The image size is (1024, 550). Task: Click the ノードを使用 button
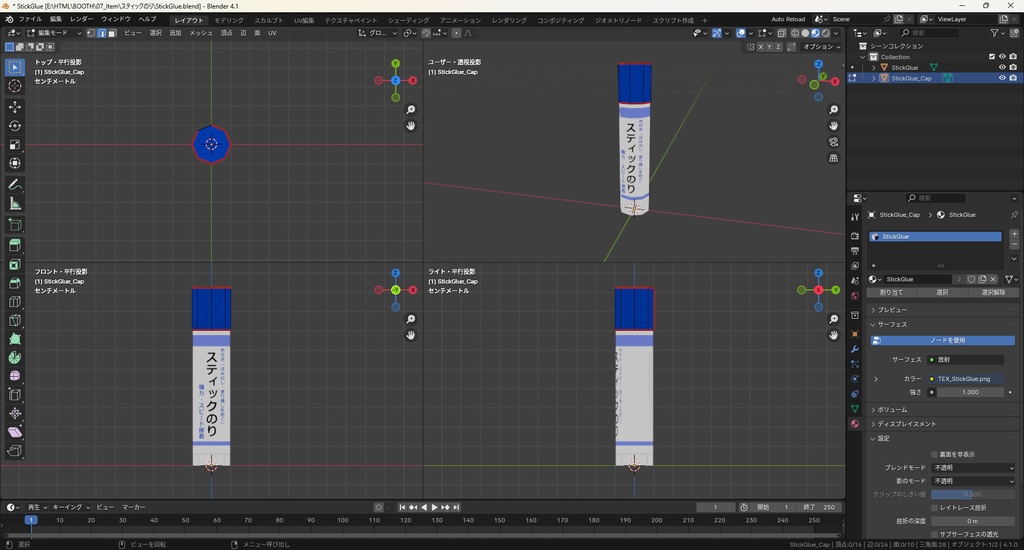[946, 340]
